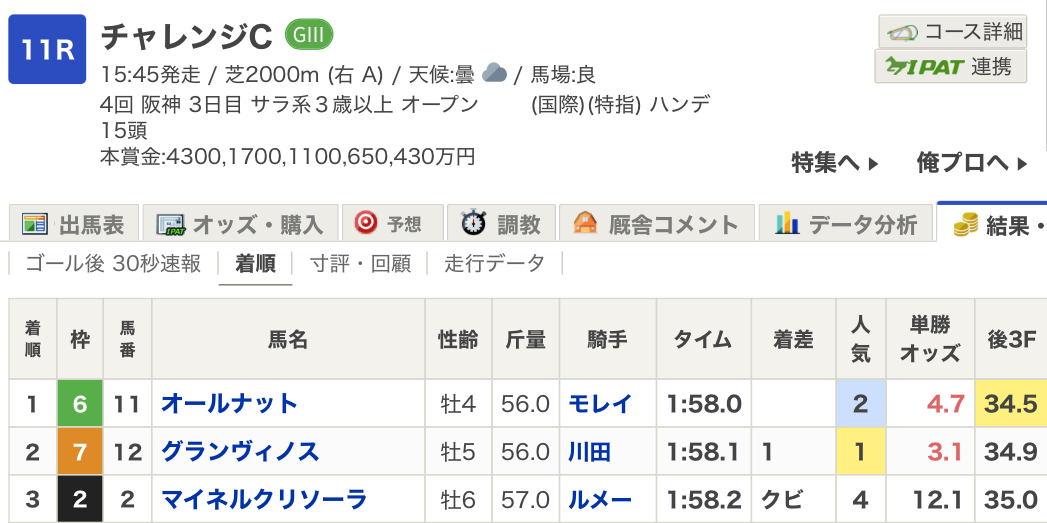The height and width of the screenshot is (523, 1047).
Task: Click the cloudy weather icon
Action: coord(494,72)
